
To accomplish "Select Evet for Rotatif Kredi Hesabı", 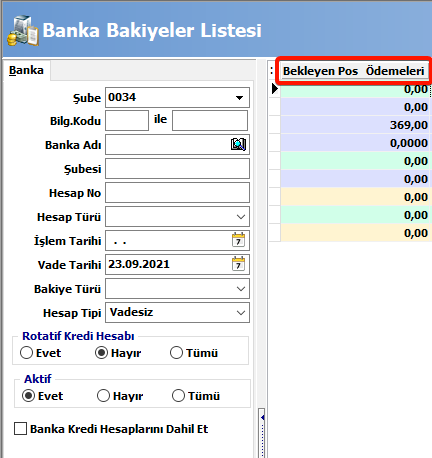I will point(26,353).
